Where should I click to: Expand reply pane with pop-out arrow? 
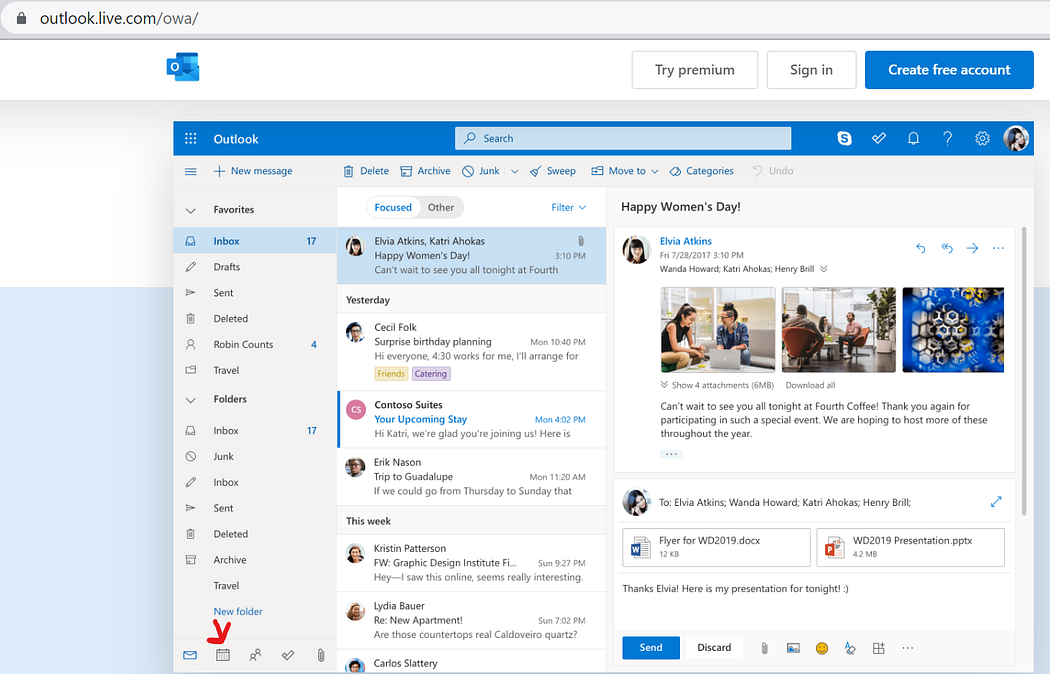pyautogui.click(x=996, y=501)
